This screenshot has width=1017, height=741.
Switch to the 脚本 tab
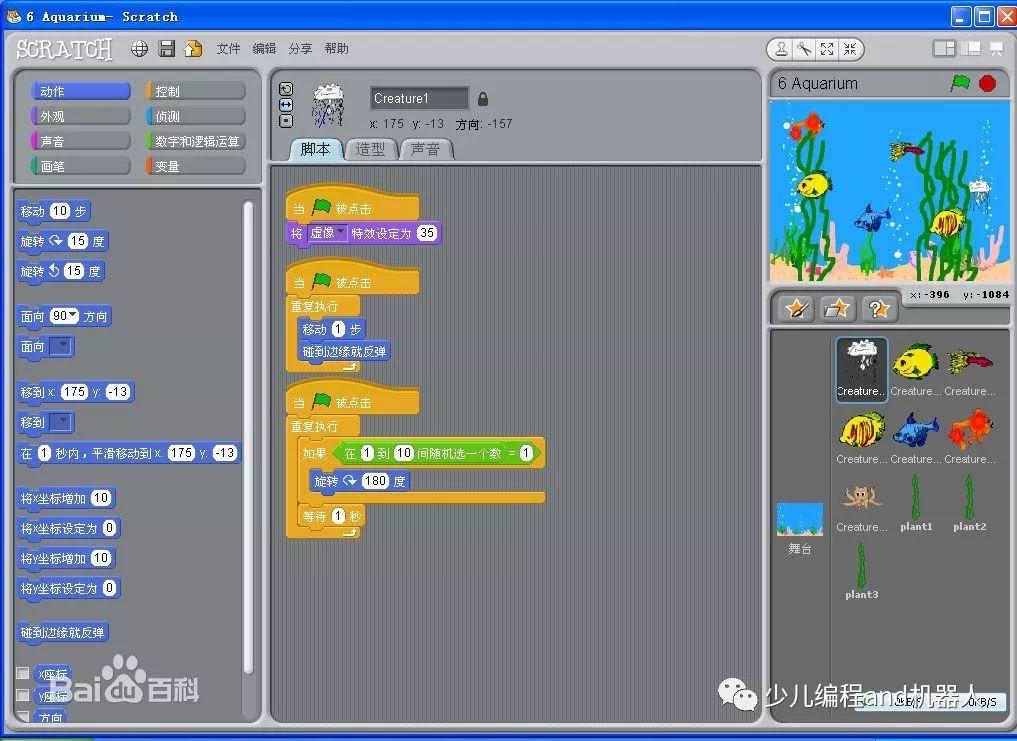click(316, 149)
